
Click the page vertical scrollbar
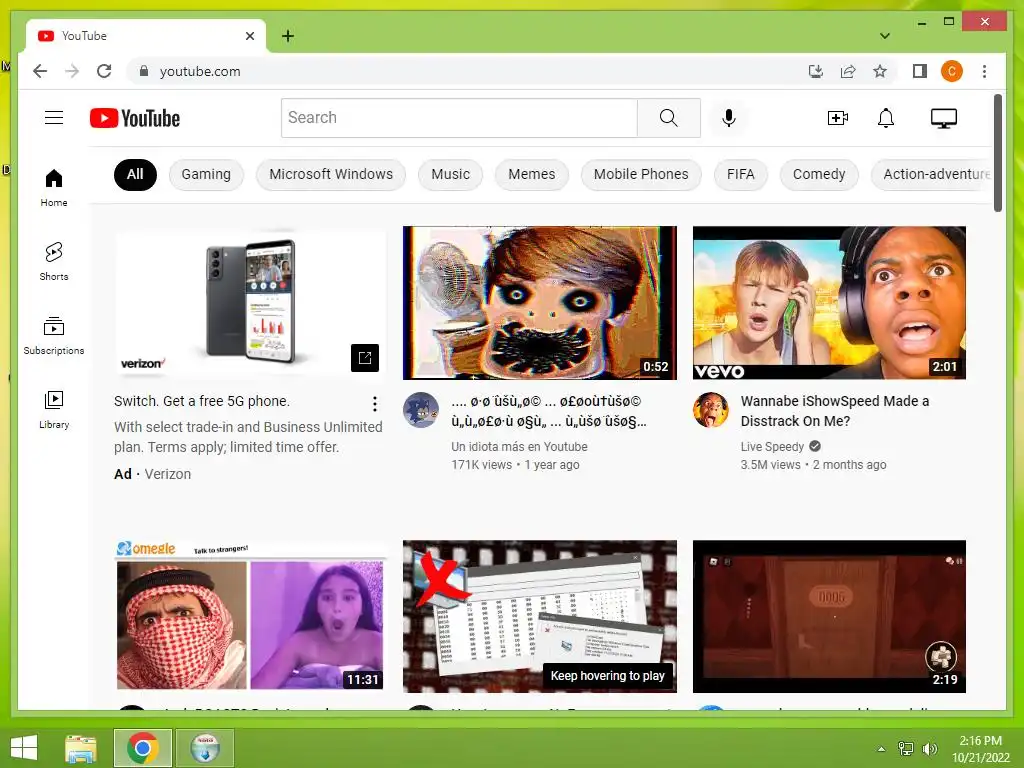click(998, 153)
